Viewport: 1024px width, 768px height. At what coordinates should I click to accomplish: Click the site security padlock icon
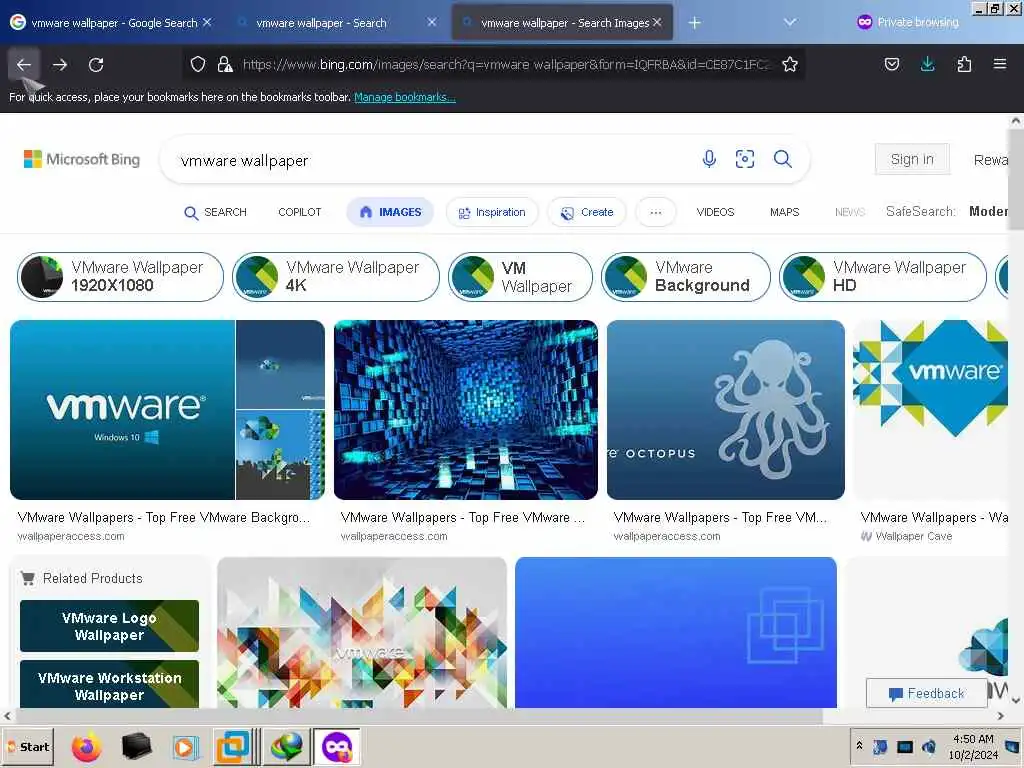(x=225, y=64)
